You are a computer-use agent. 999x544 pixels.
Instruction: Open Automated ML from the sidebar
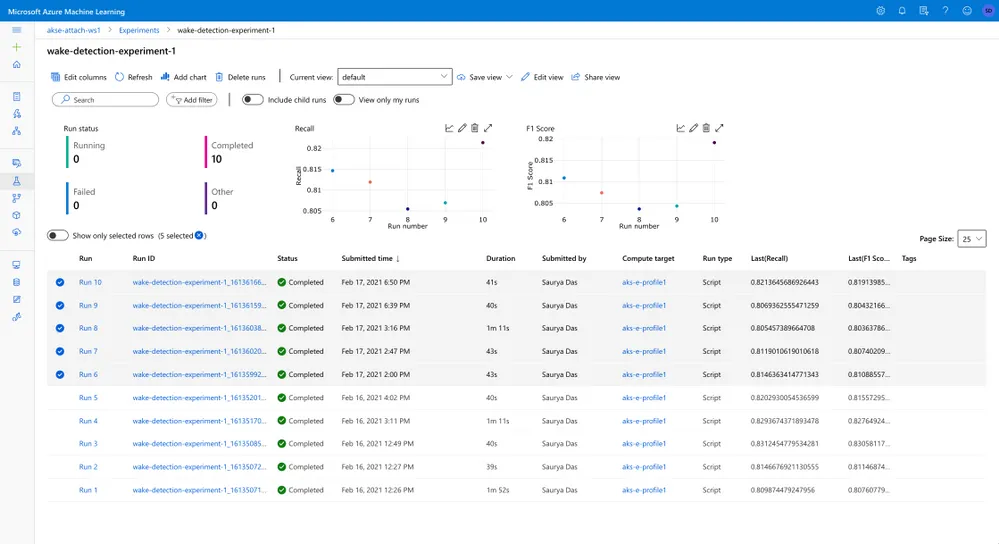point(17,113)
